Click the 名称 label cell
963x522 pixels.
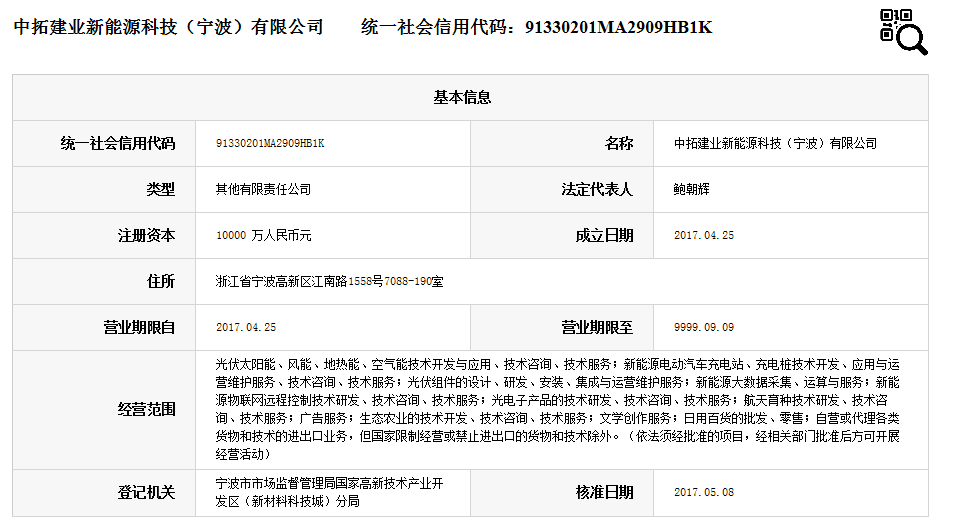(x=618, y=144)
